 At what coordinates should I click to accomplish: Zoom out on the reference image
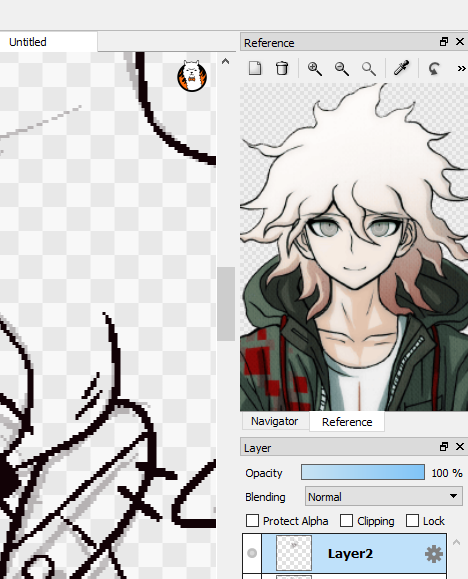click(341, 69)
